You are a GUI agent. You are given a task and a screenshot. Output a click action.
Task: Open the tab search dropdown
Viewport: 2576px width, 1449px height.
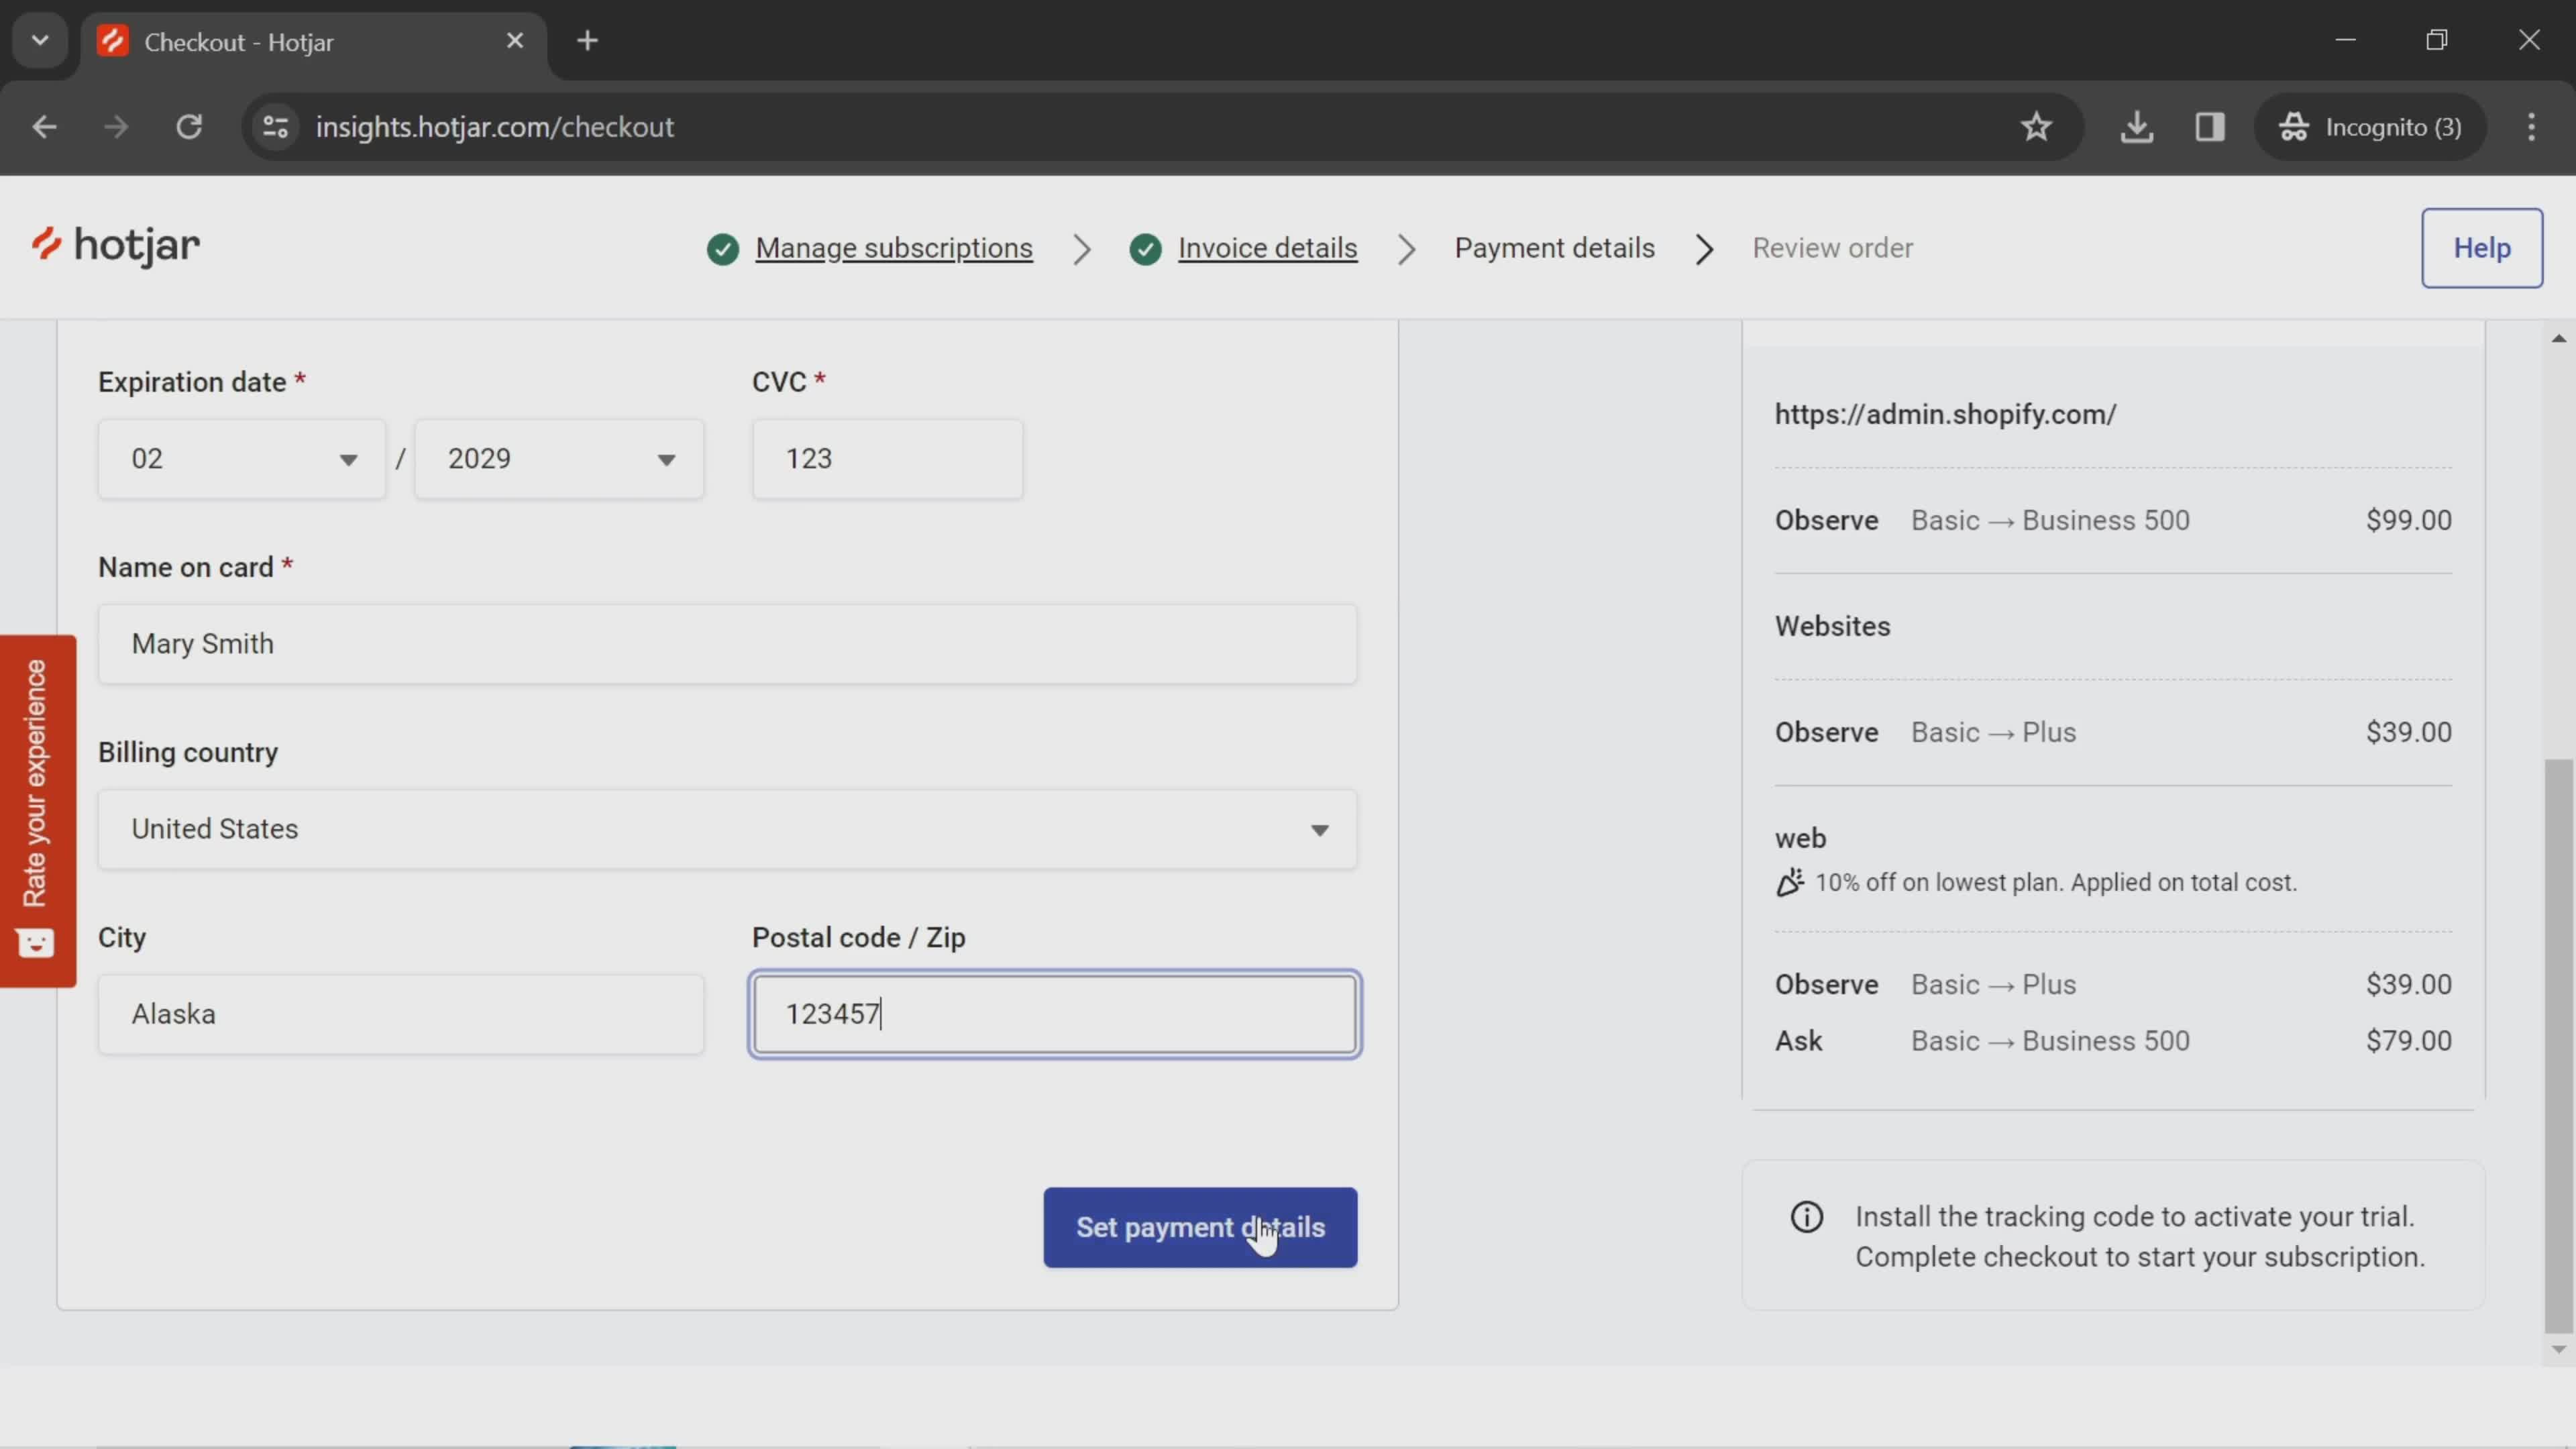(40, 41)
